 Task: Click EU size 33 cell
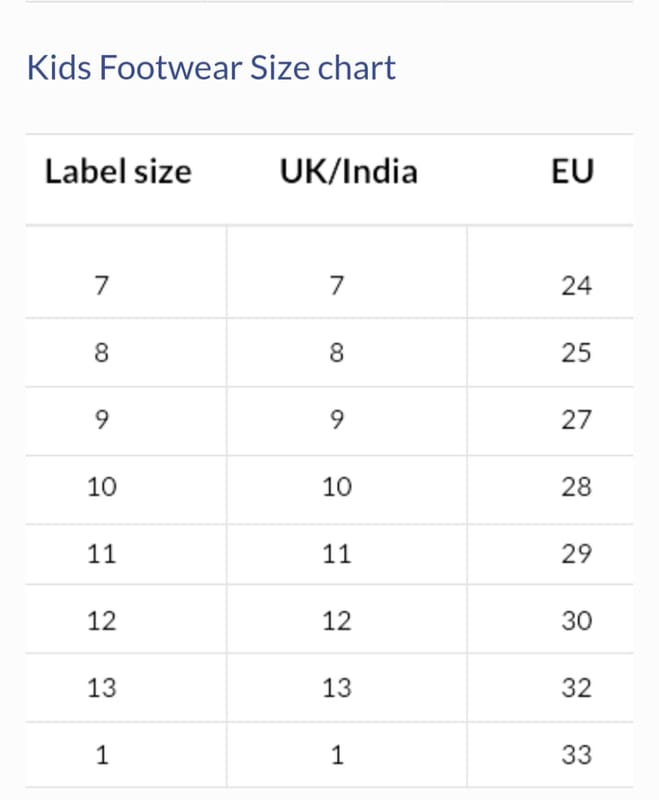(576, 755)
